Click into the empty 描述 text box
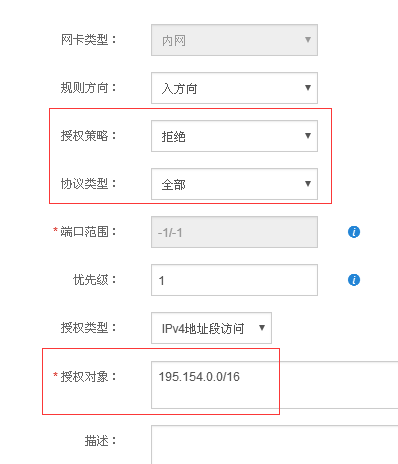The height and width of the screenshot is (464, 398). tap(274, 445)
